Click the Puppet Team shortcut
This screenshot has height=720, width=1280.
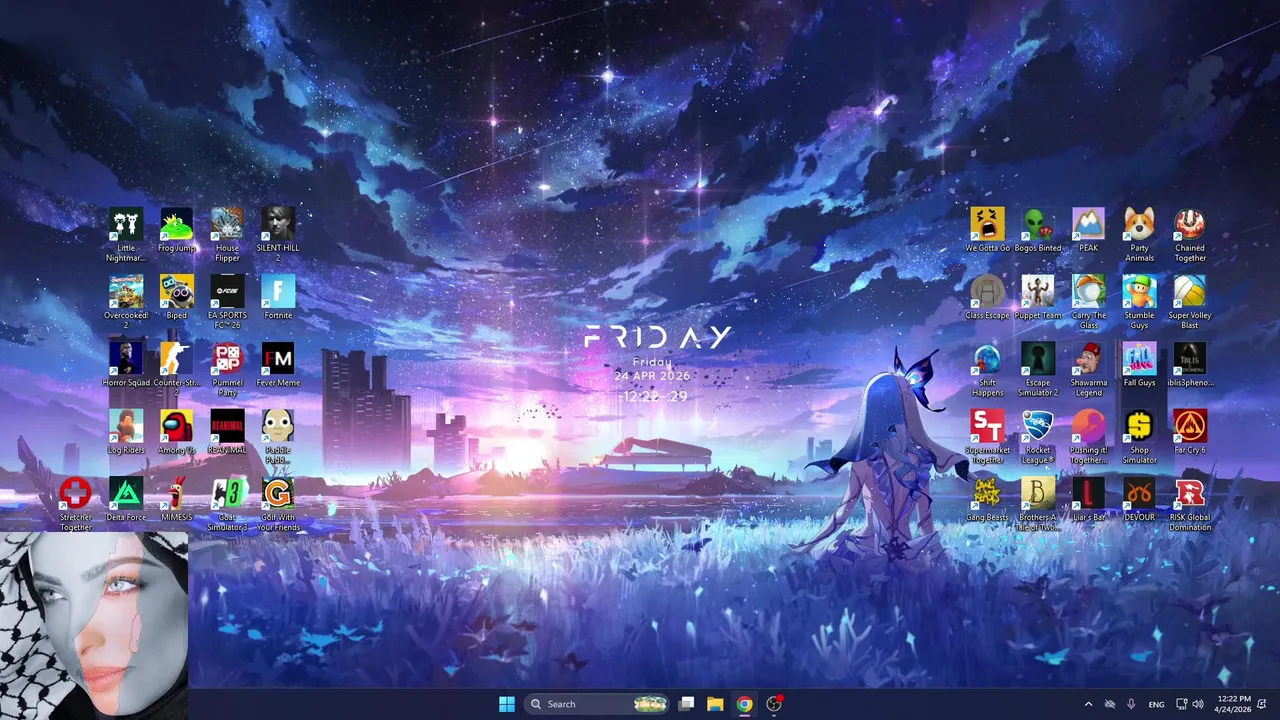(x=1038, y=296)
